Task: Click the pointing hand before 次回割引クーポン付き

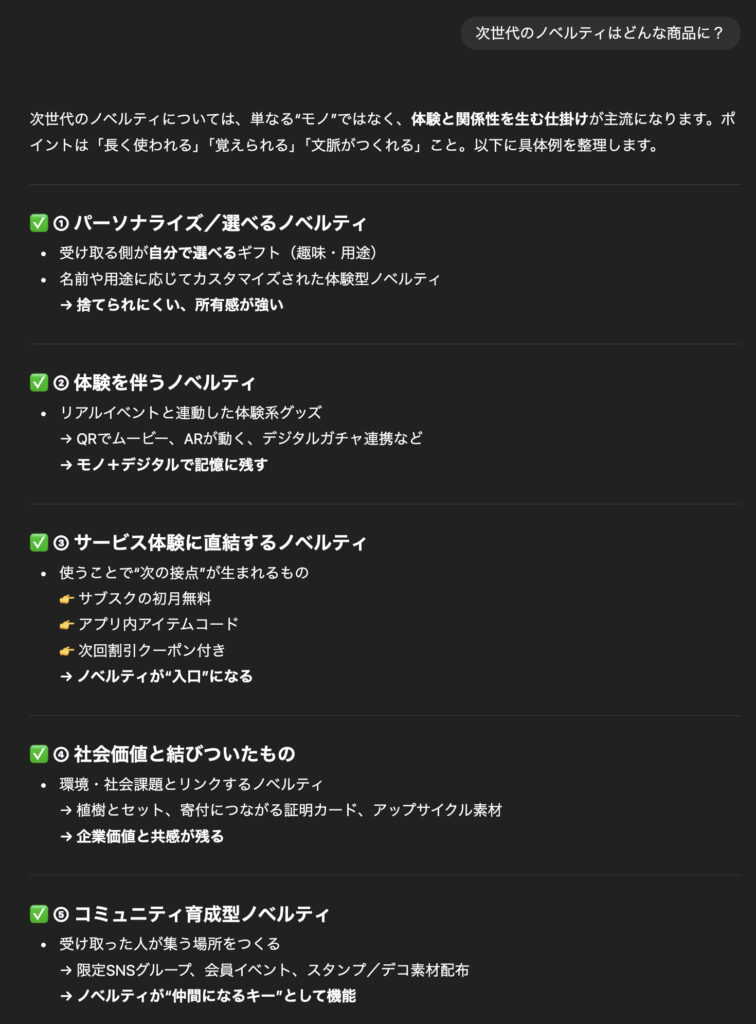Action: coord(67,650)
